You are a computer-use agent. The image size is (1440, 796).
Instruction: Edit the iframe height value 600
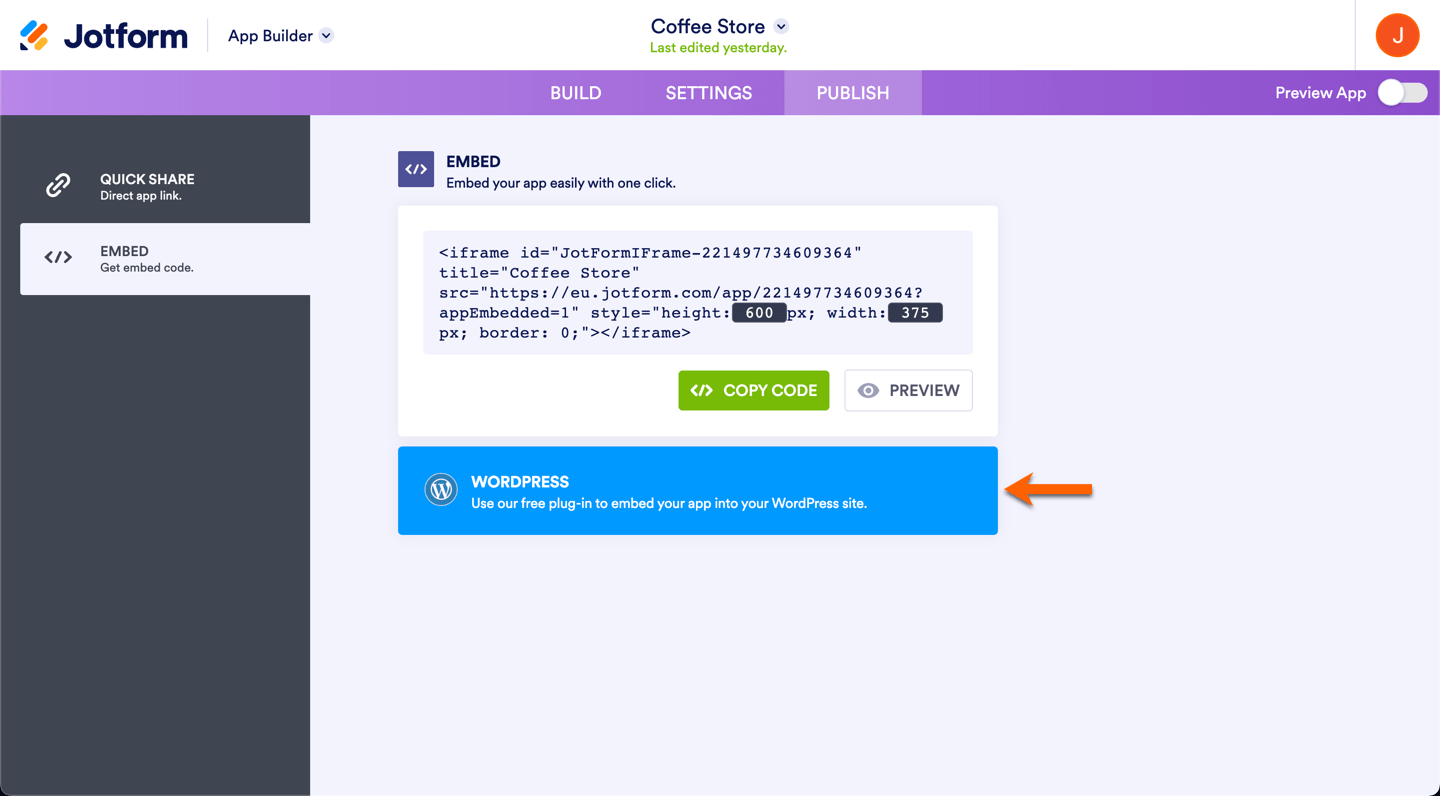tap(759, 313)
